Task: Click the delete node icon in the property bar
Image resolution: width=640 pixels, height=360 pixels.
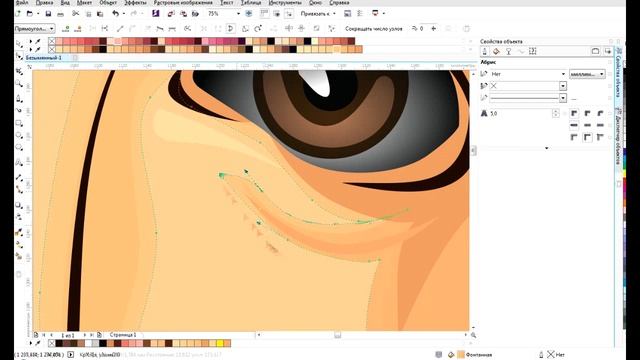Action: pyautogui.click(x=78, y=29)
